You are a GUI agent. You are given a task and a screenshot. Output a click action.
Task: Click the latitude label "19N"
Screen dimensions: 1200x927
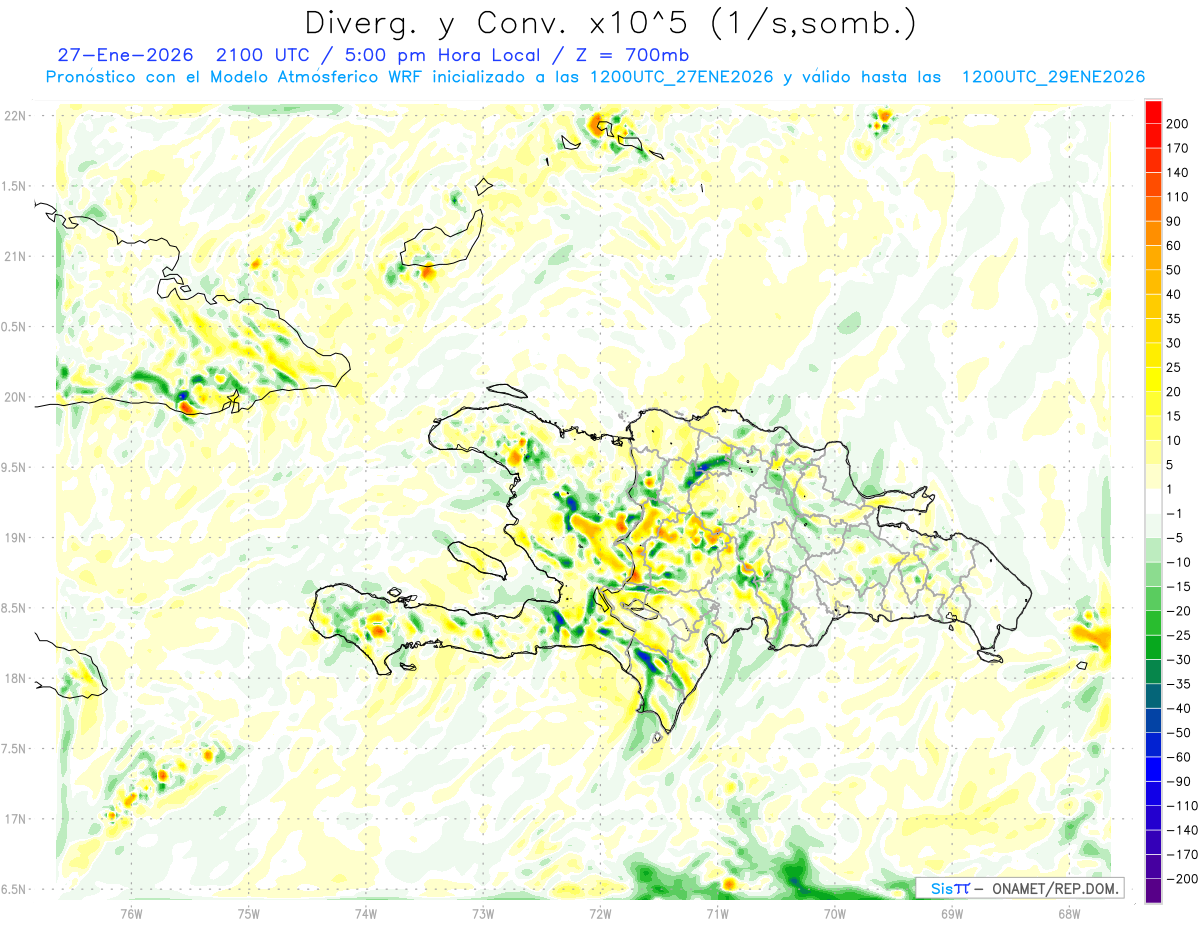[15, 538]
